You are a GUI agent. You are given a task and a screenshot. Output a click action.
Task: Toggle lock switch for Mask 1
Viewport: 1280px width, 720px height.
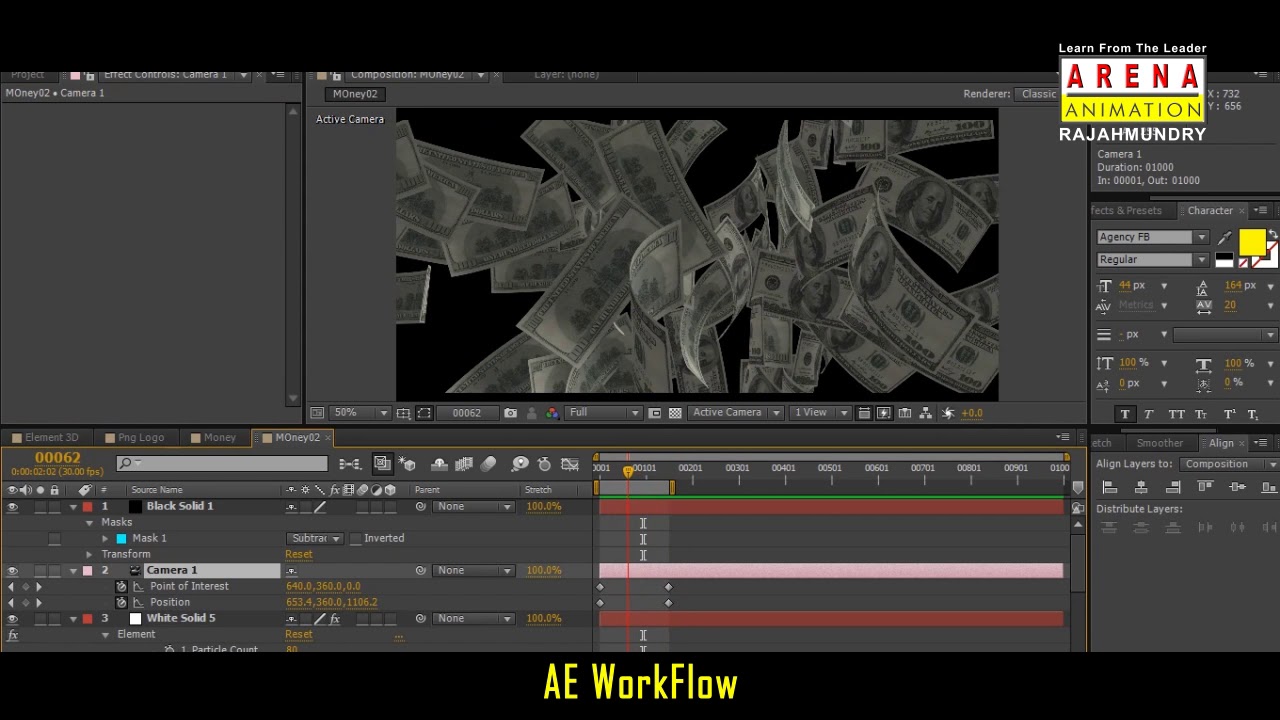[x=54, y=539]
